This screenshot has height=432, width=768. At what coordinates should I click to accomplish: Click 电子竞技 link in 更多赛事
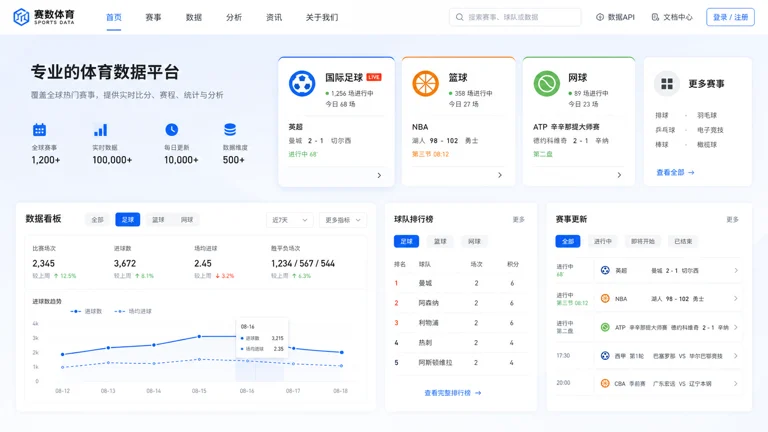click(x=710, y=130)
